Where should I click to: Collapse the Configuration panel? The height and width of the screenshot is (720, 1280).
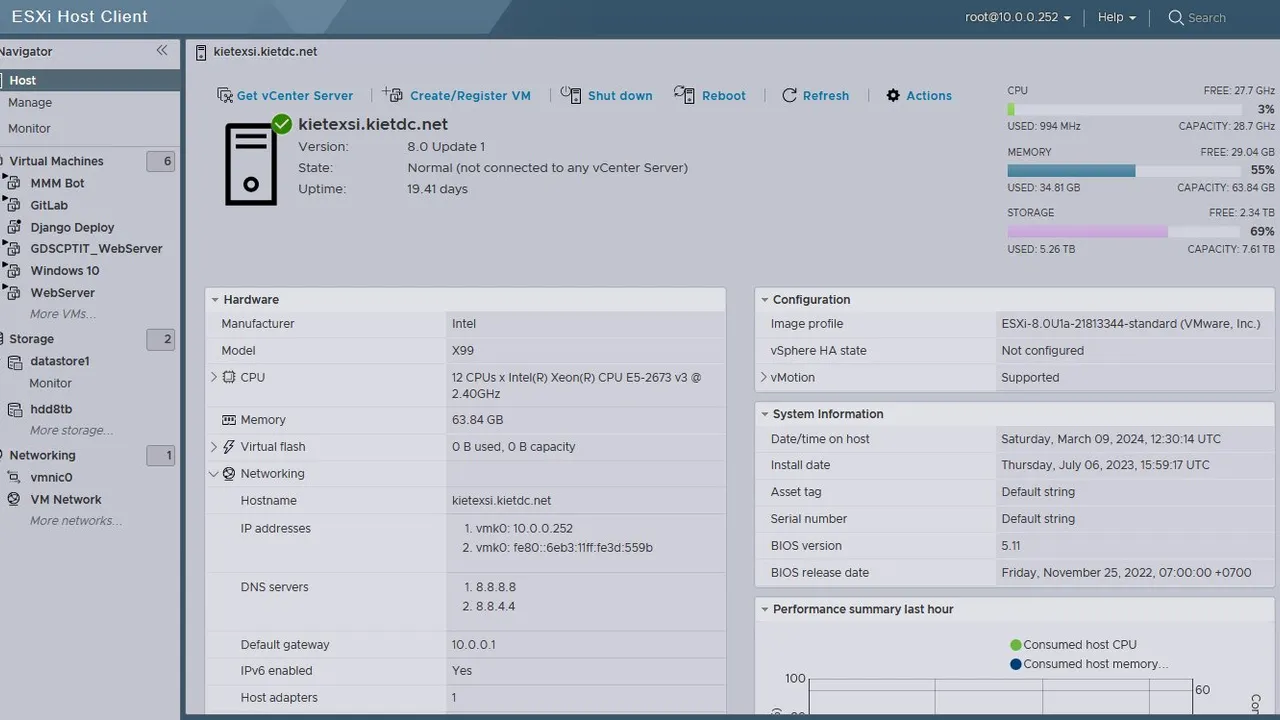tap(764, 300)
